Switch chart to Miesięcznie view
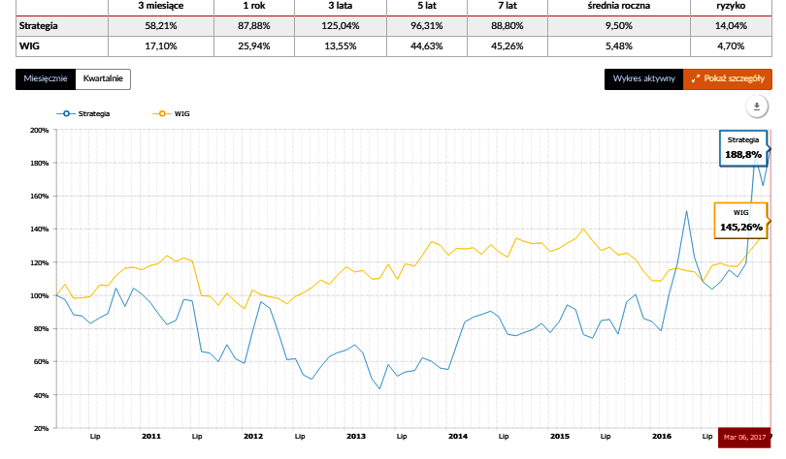The height and width of the screenshot is (459, 786). coord(46,79)
